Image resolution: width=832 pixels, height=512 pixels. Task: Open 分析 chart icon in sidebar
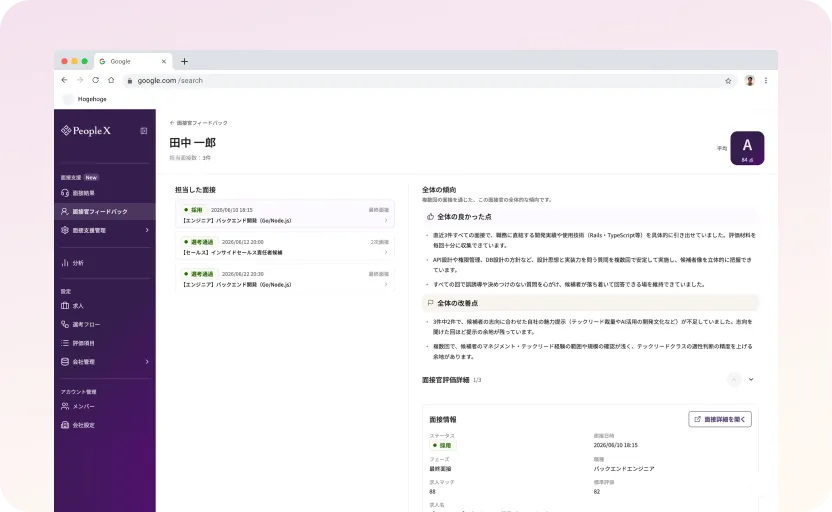click(65, 263)
